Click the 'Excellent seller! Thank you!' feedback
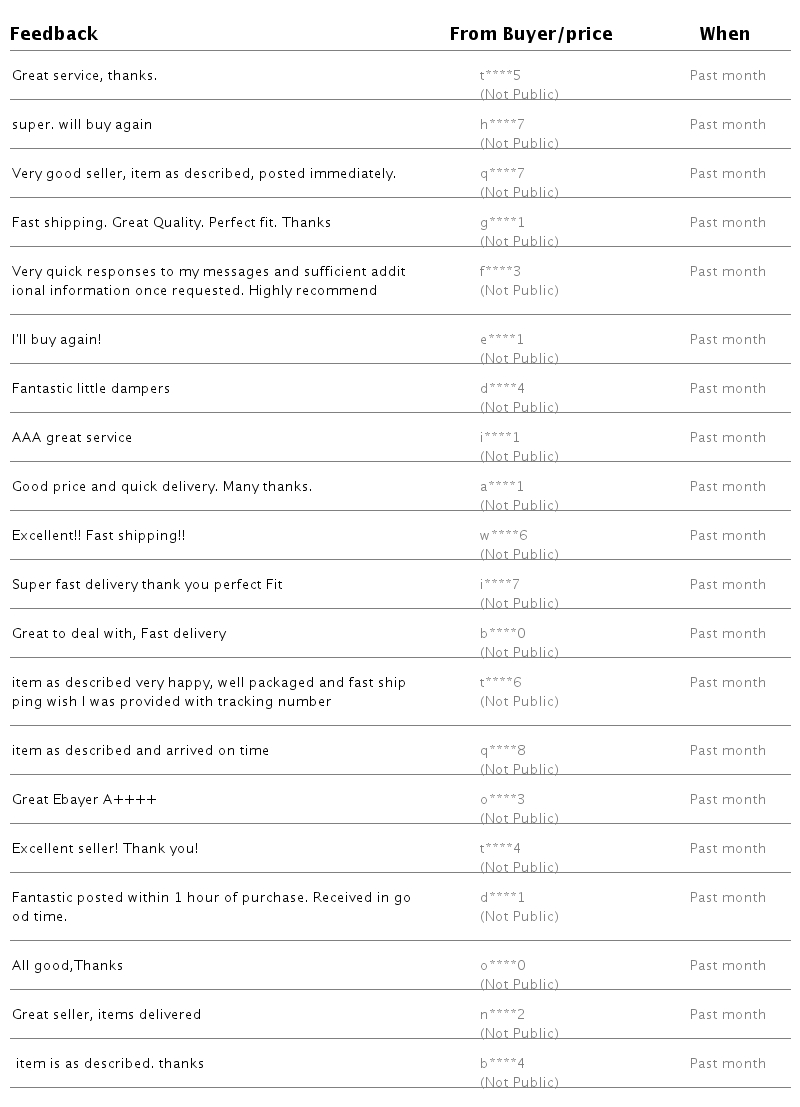The width and height of the screenshot is (800, 1107). coord(105,849)
